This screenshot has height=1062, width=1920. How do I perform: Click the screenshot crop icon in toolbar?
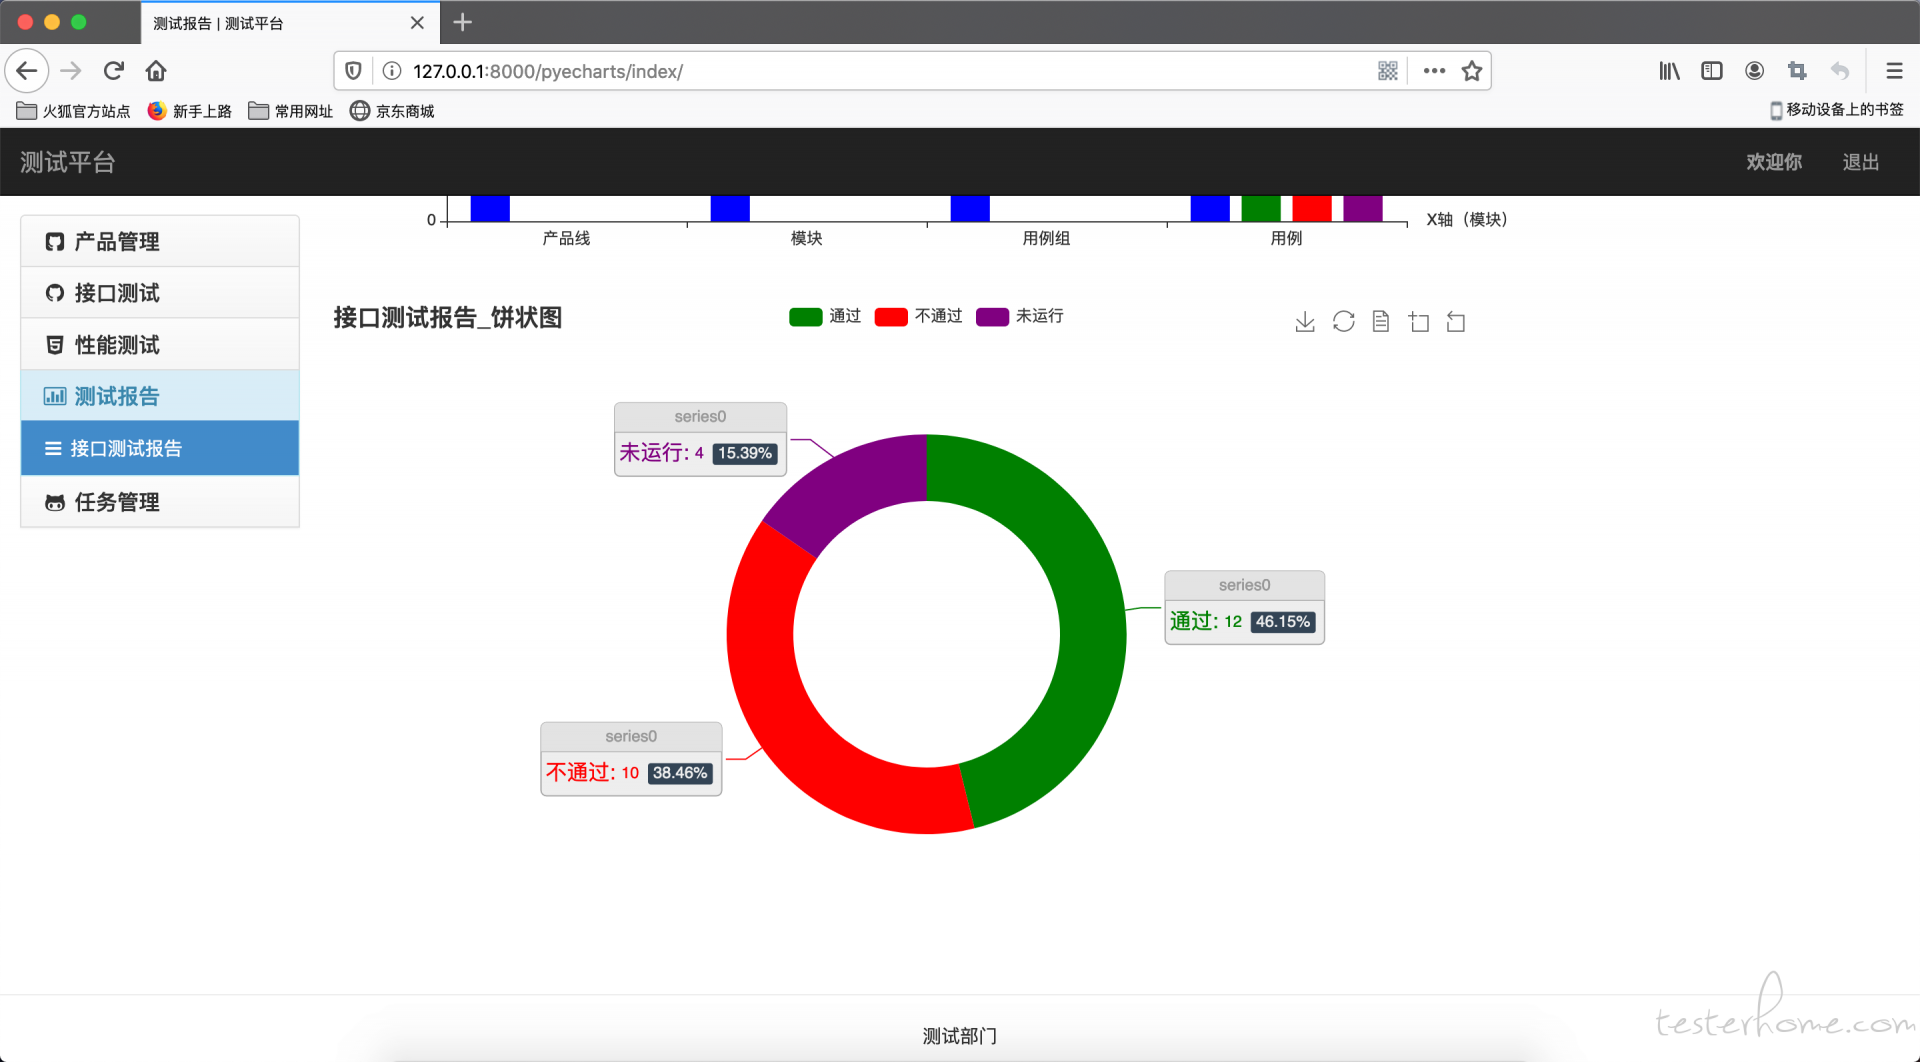click(1797, 71)
